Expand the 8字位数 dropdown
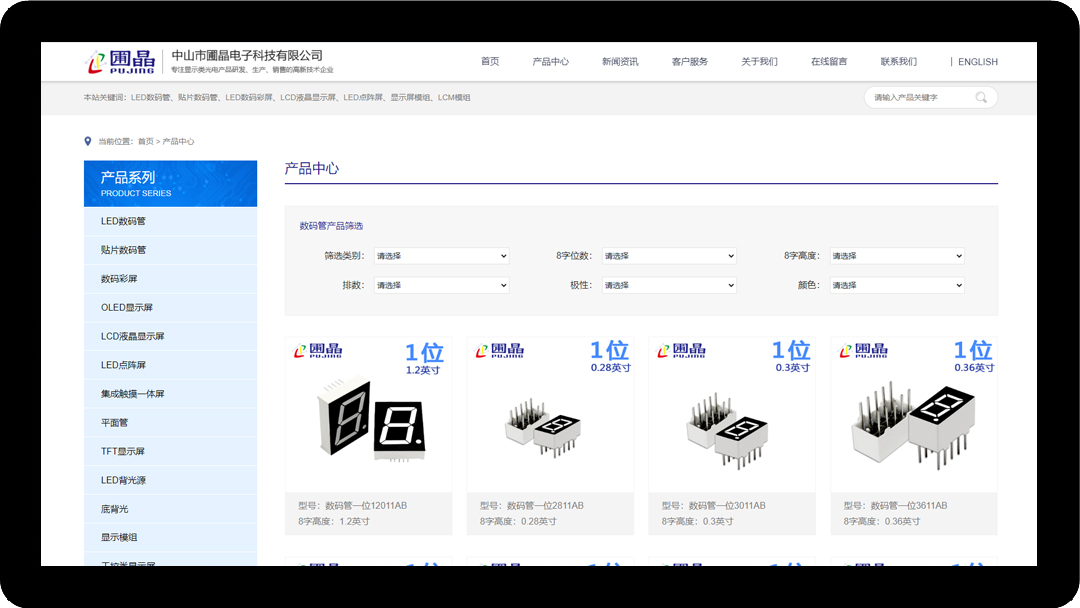1080x608 pixels. coord(669,256)
